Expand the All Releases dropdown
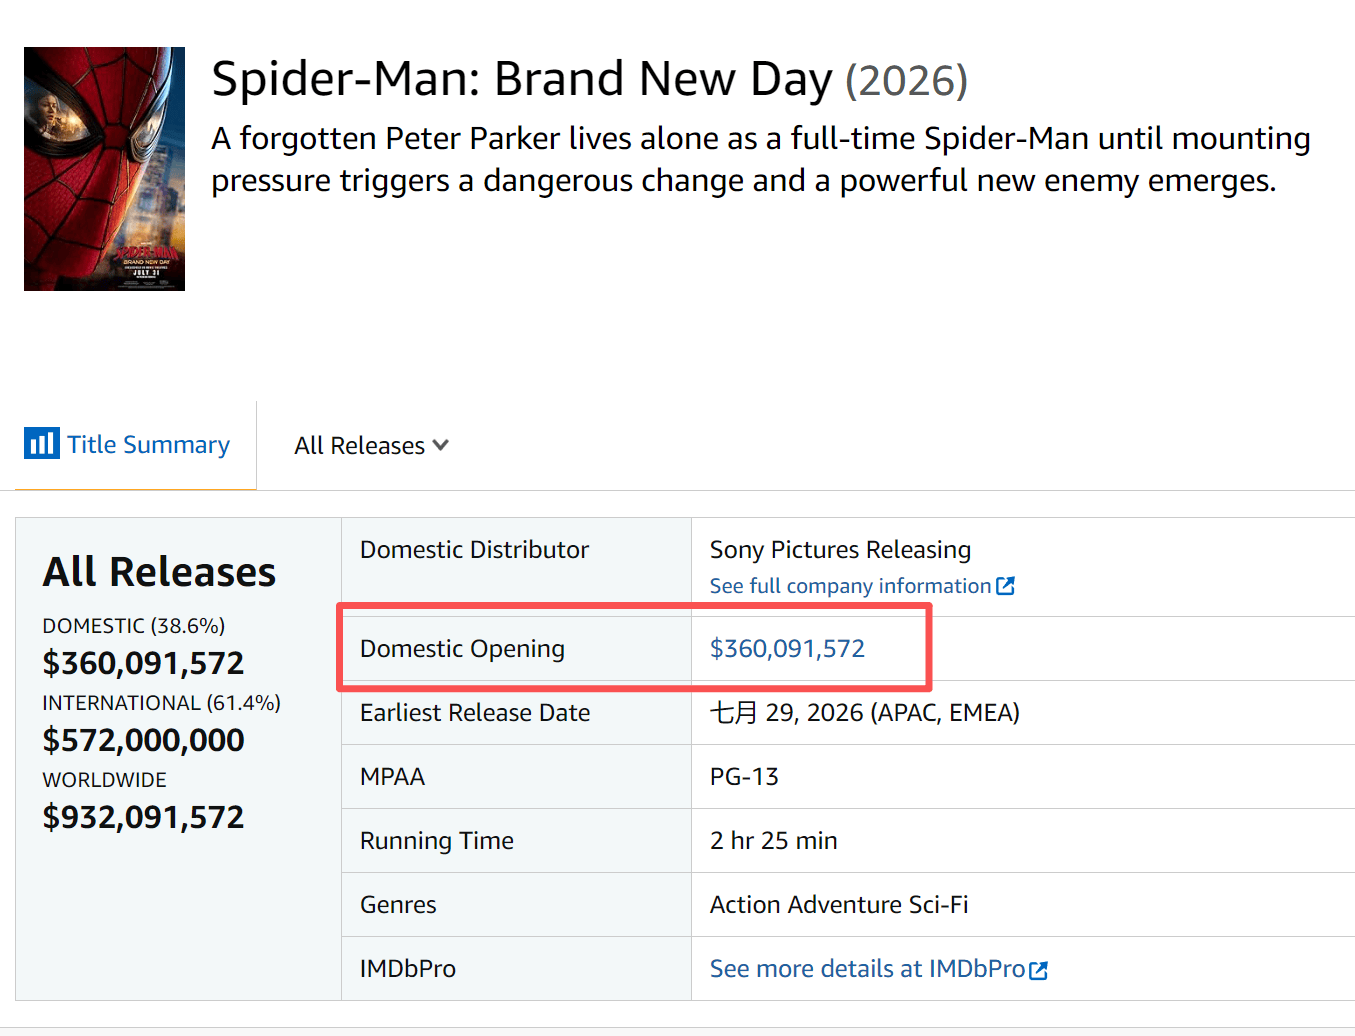Image resolution: width=1355 pixels, height=1036 pixels. [371, 445]
